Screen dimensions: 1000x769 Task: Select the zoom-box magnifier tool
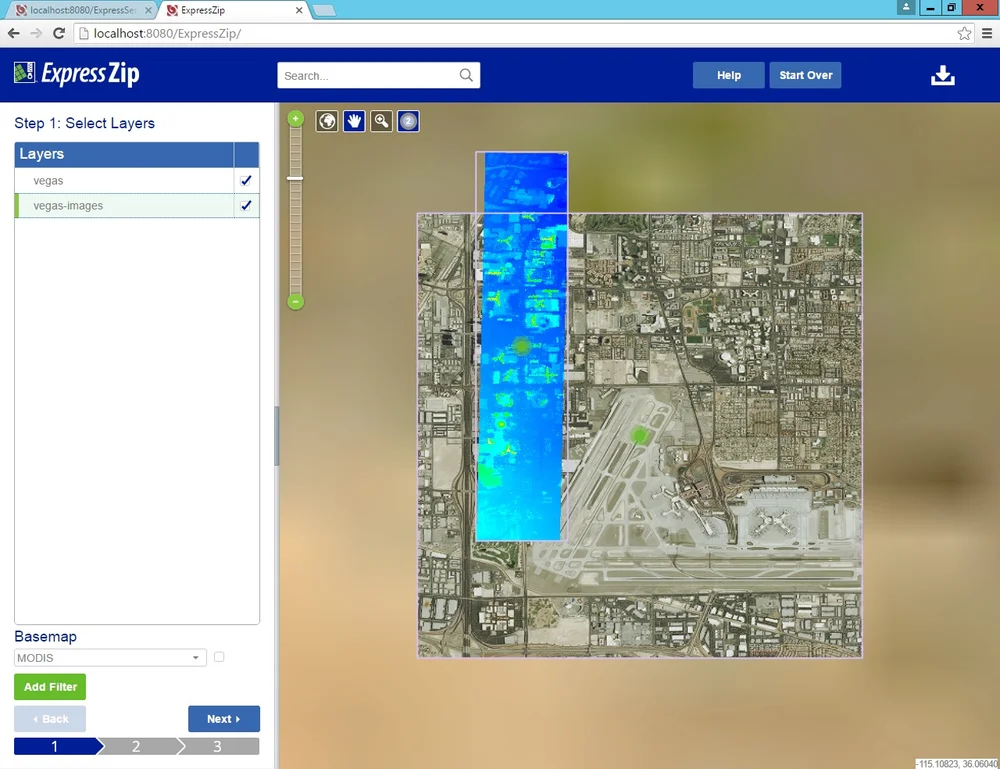pyautogui.click(x=381, y=120)
